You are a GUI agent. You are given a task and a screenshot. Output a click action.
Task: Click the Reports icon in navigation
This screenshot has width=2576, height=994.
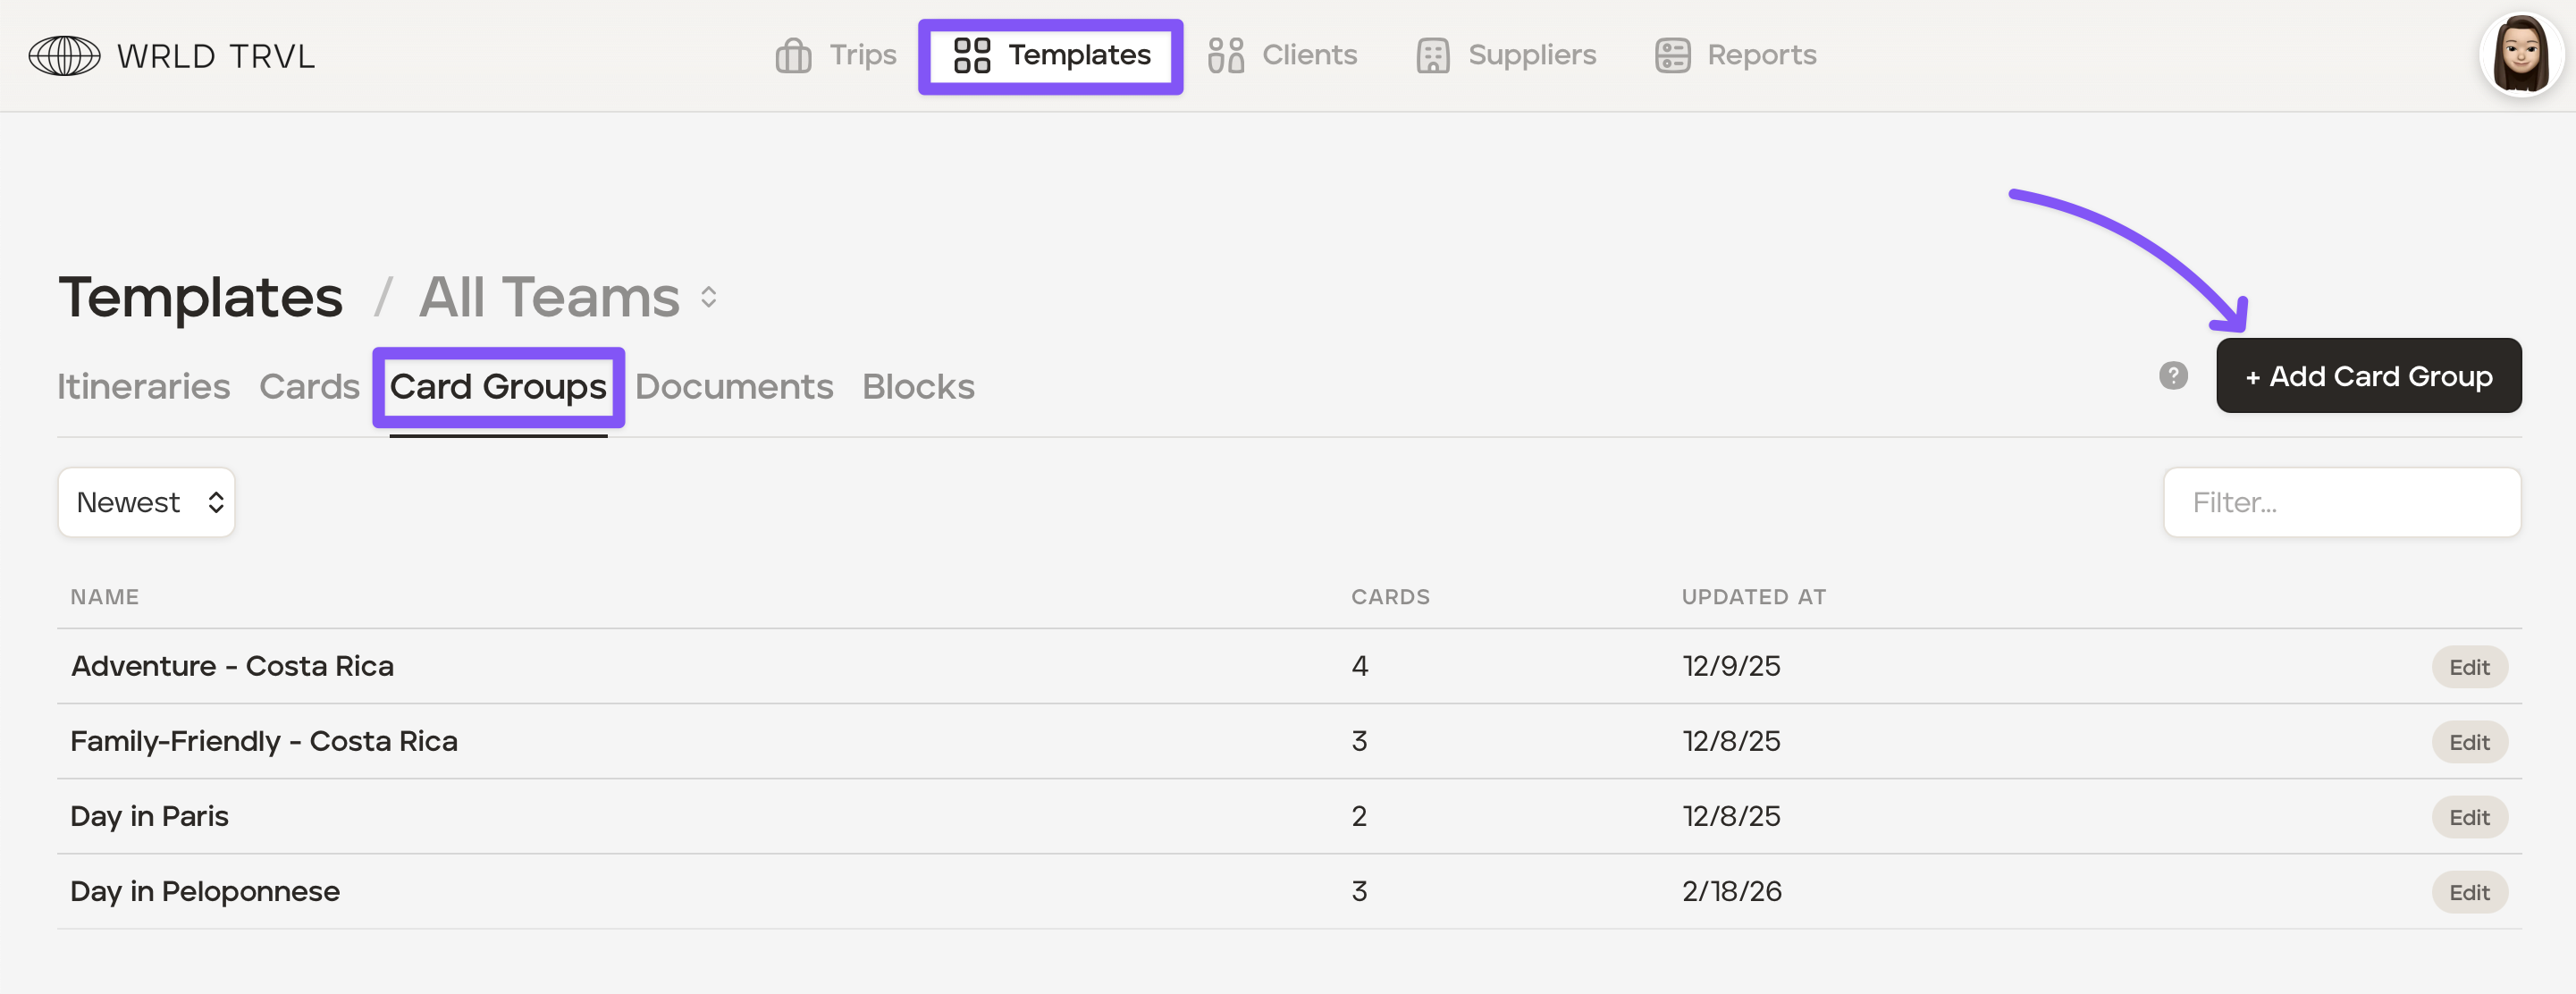click(1672, 56)
